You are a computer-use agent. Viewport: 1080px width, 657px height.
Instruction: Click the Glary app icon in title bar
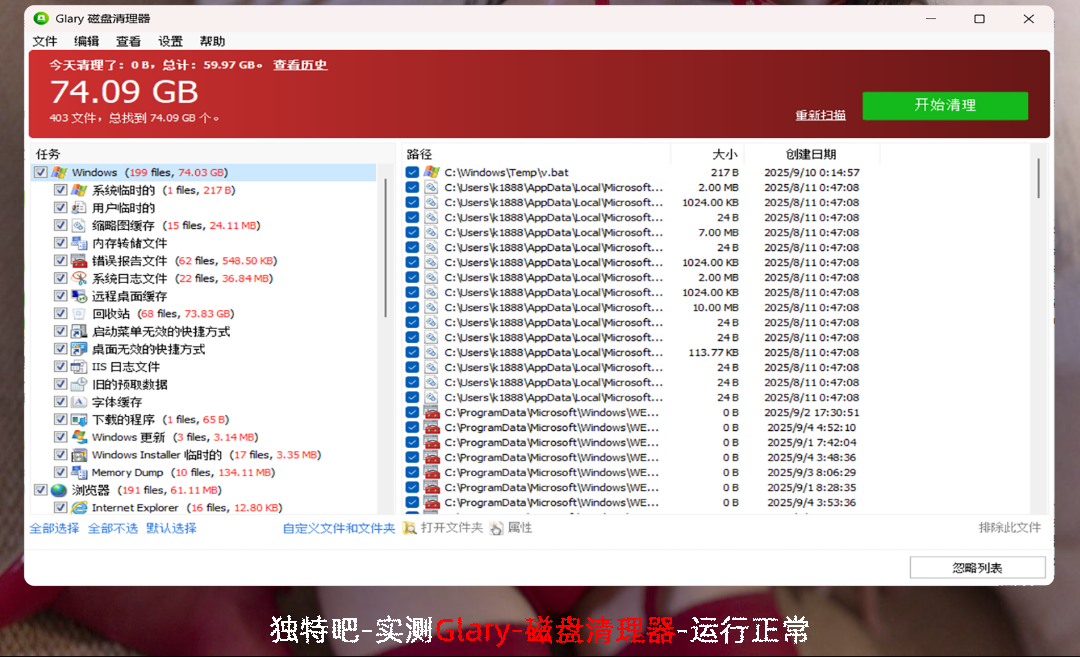pyautogui.click(x=41, y=19)
